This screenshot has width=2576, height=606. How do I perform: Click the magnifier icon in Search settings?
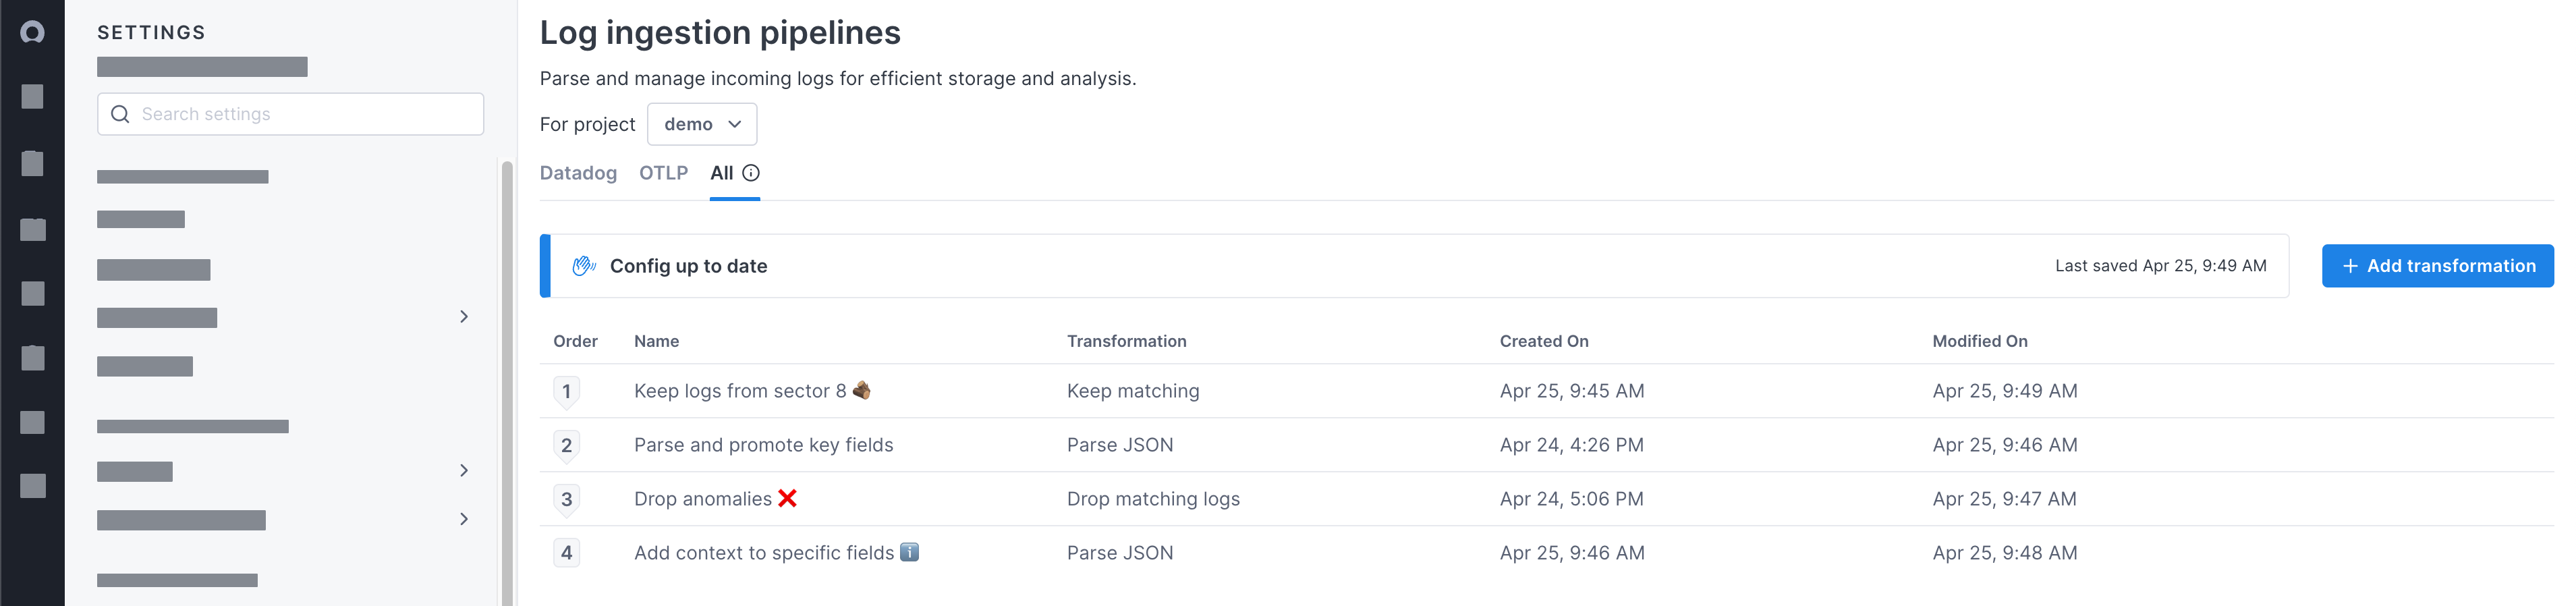tap(120, 114)
